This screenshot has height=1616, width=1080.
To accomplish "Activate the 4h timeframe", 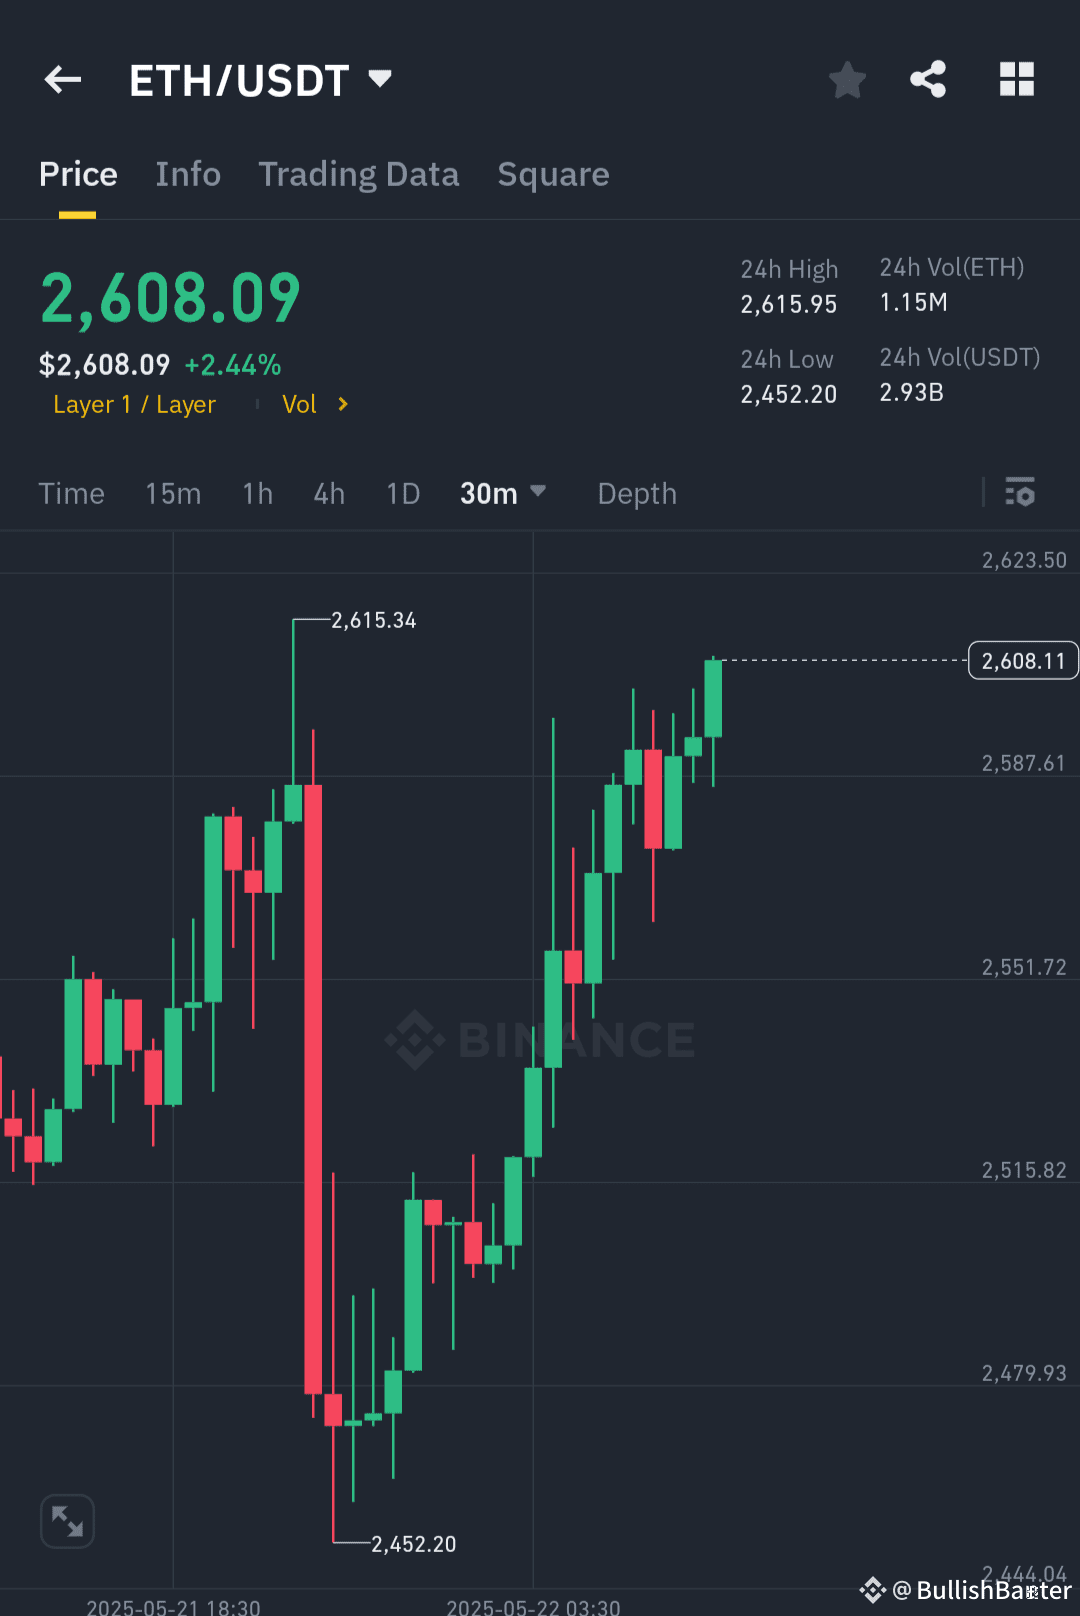I will tap(328, 493).
